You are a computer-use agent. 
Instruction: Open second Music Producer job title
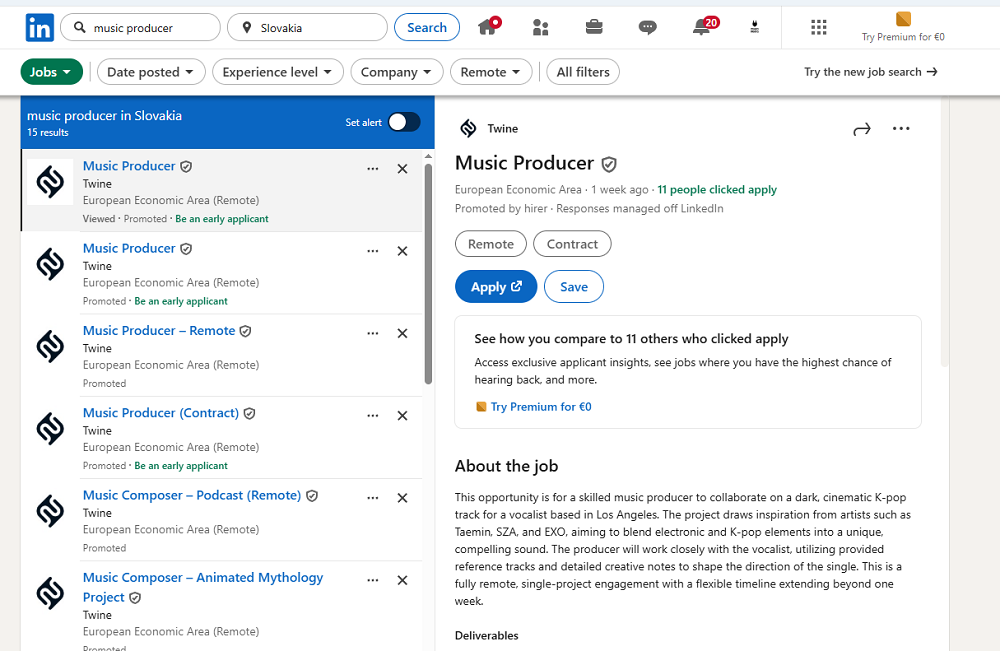click(x=129, y=248)
